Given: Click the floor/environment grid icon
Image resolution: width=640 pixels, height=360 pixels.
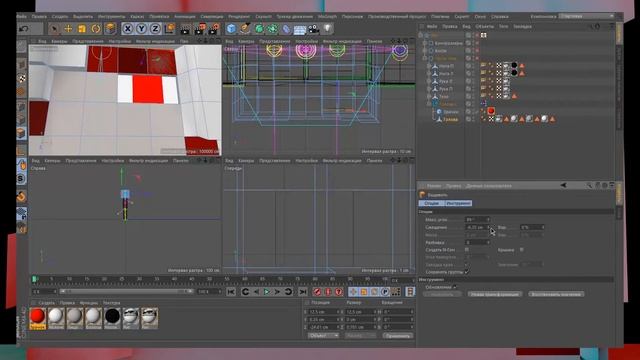Looking at the screenshot, I should tap(300, 29).
